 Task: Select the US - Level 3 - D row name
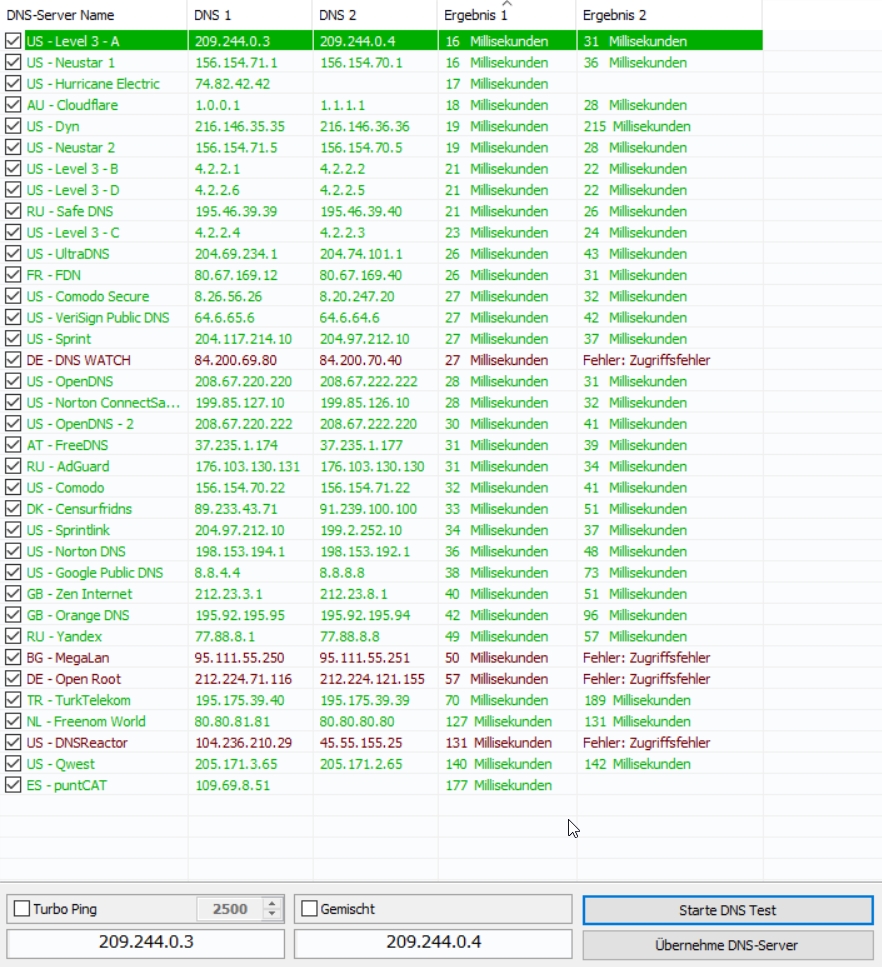pos(73,190)
